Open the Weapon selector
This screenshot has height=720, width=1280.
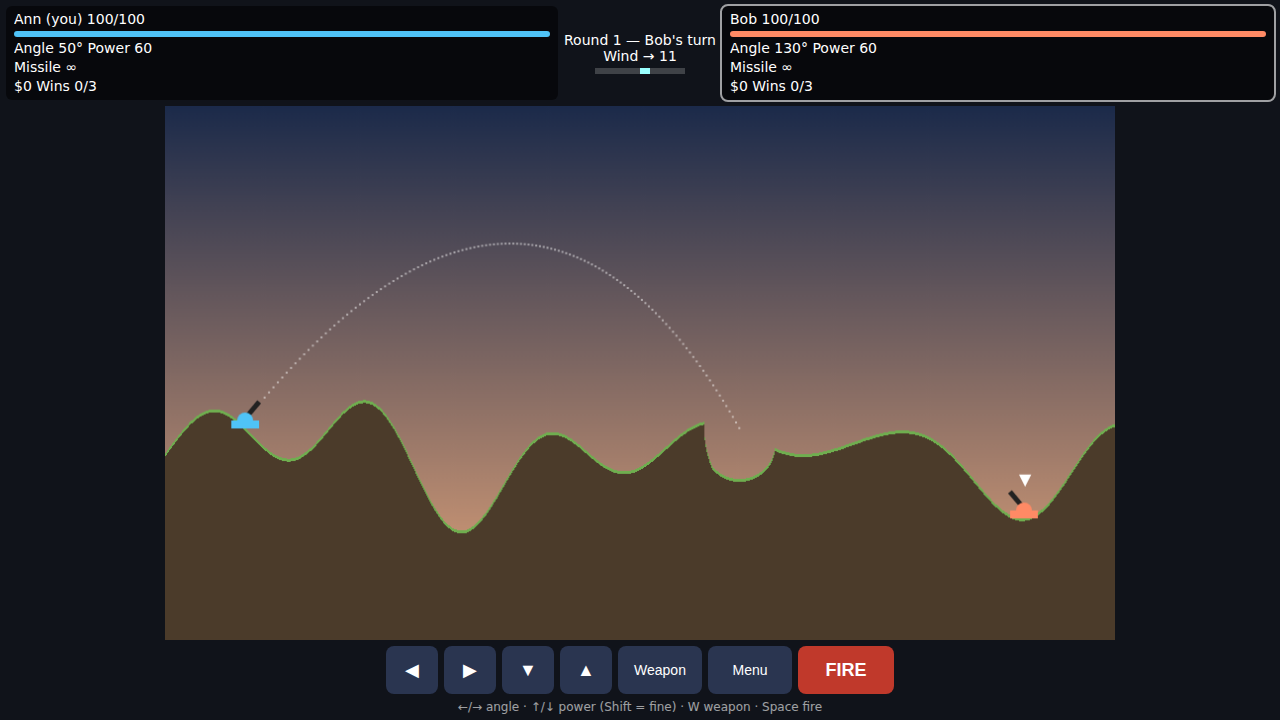[x=660, y=670]
